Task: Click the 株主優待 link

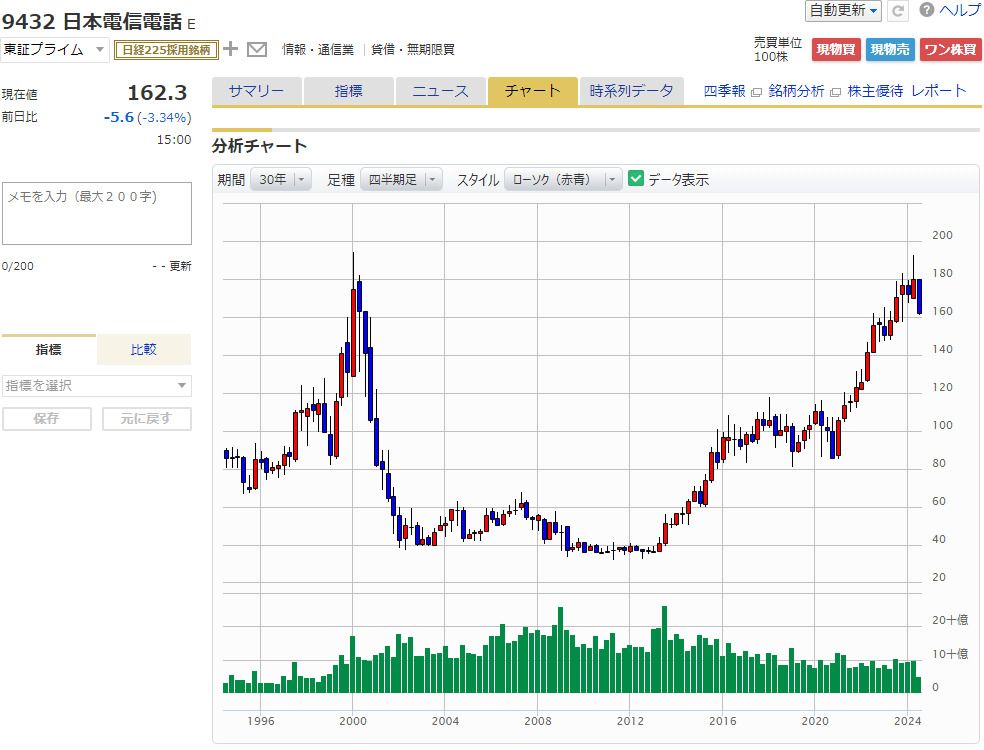Action: (875, 91)
